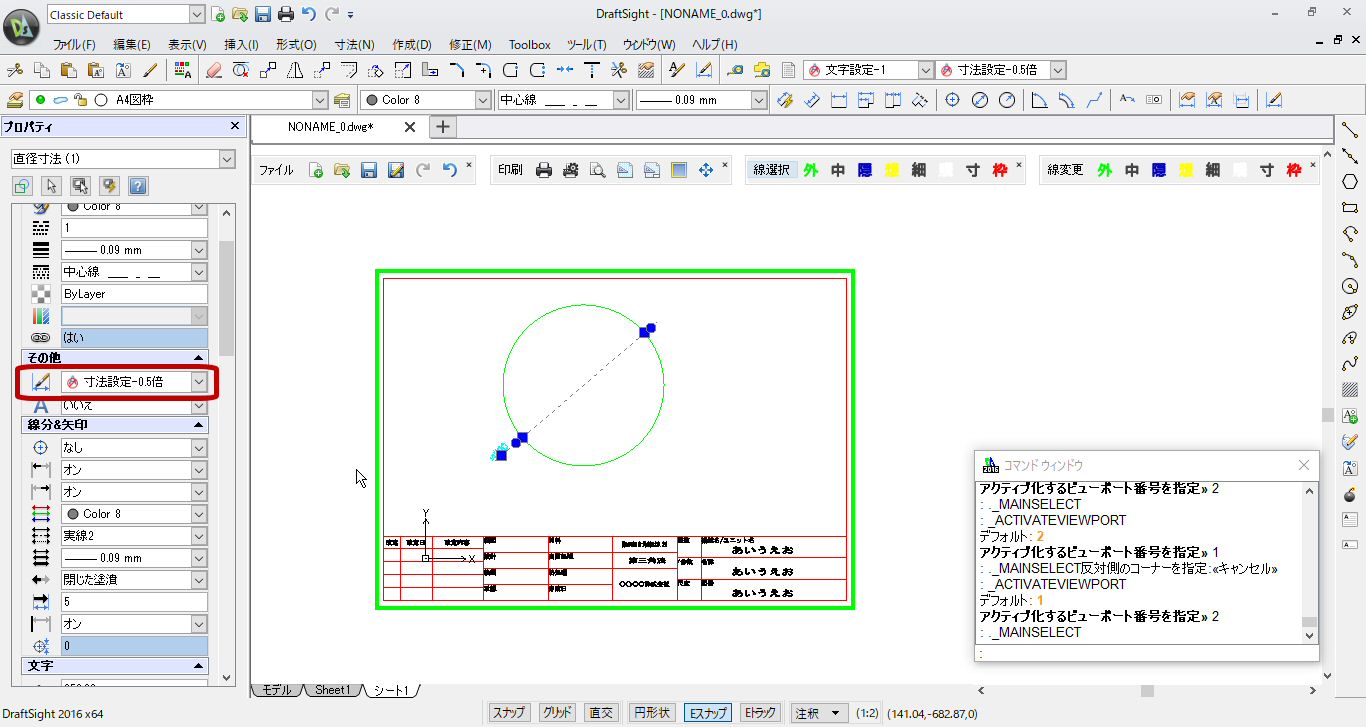Select the Diameter dimension tool icon
1366x728 pixels.
980,100
